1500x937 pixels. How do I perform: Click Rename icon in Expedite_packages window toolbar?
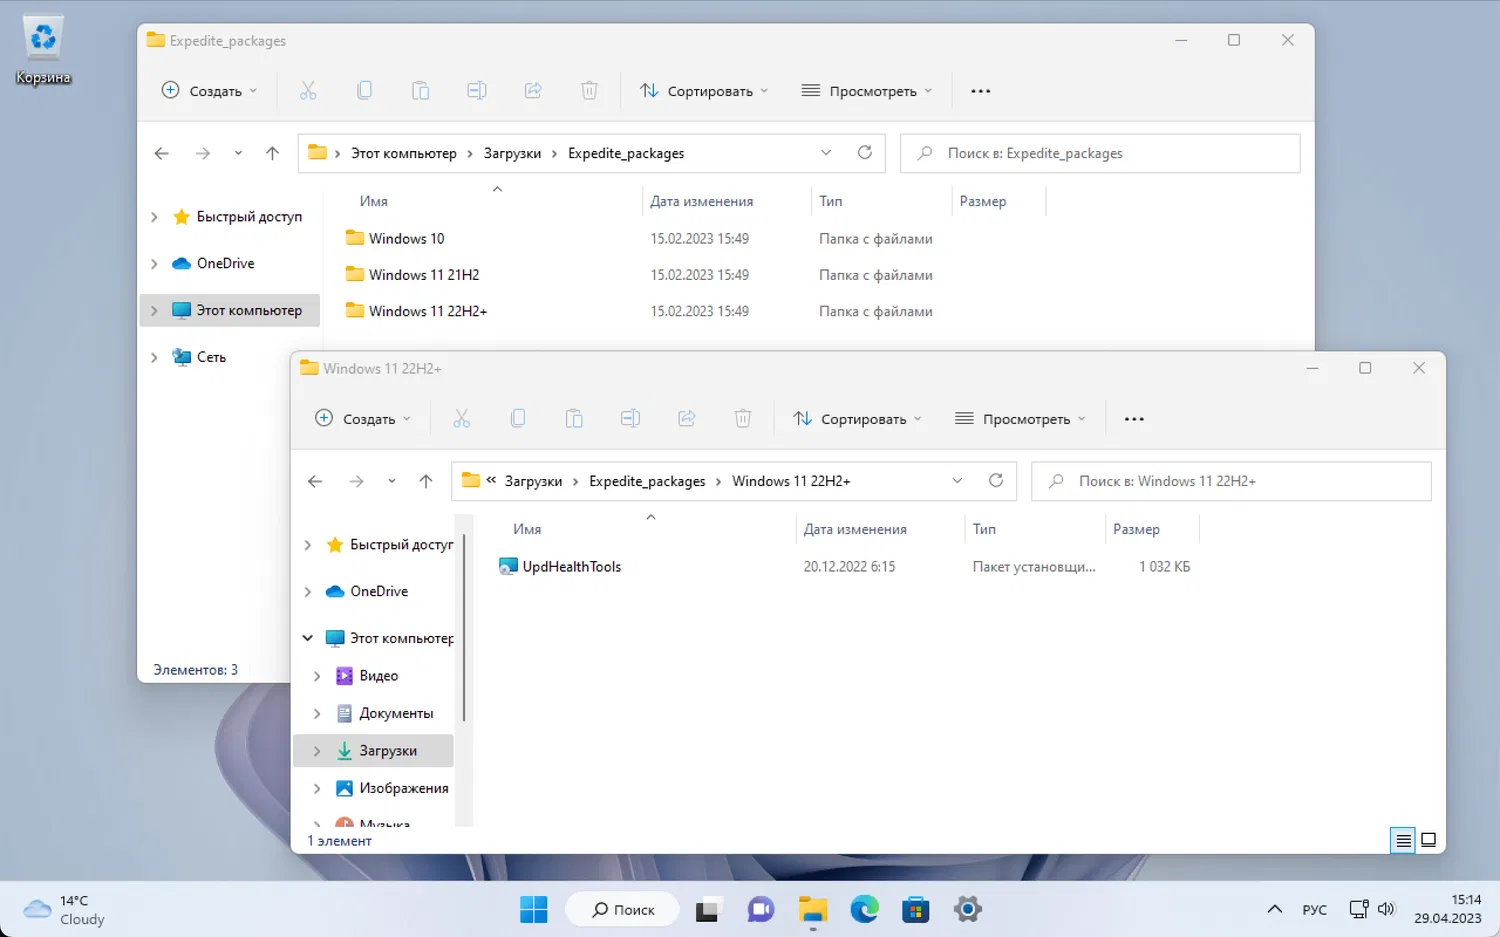477,91
